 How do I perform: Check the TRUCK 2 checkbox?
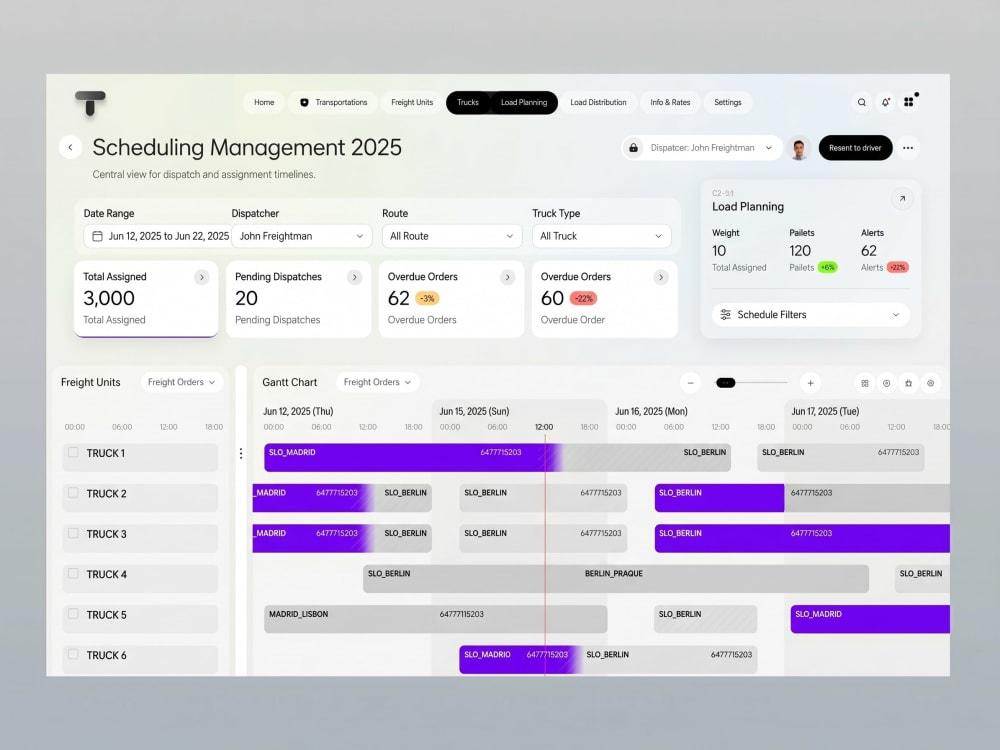(x=73, y=492)
